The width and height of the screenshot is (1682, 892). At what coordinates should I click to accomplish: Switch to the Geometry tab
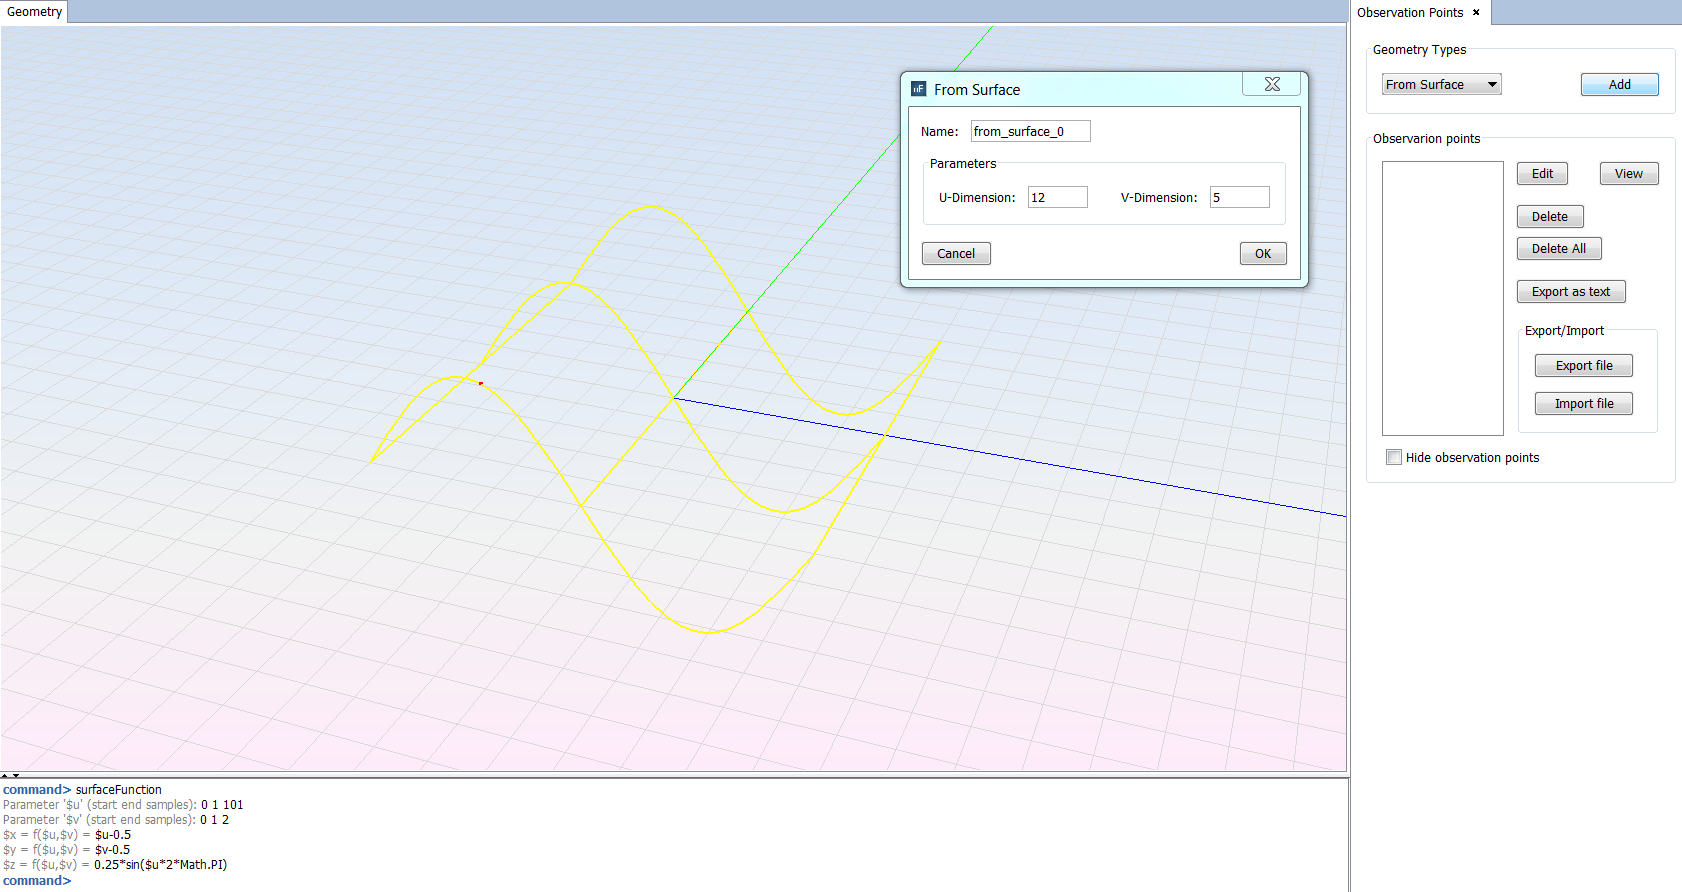[34, 12]
